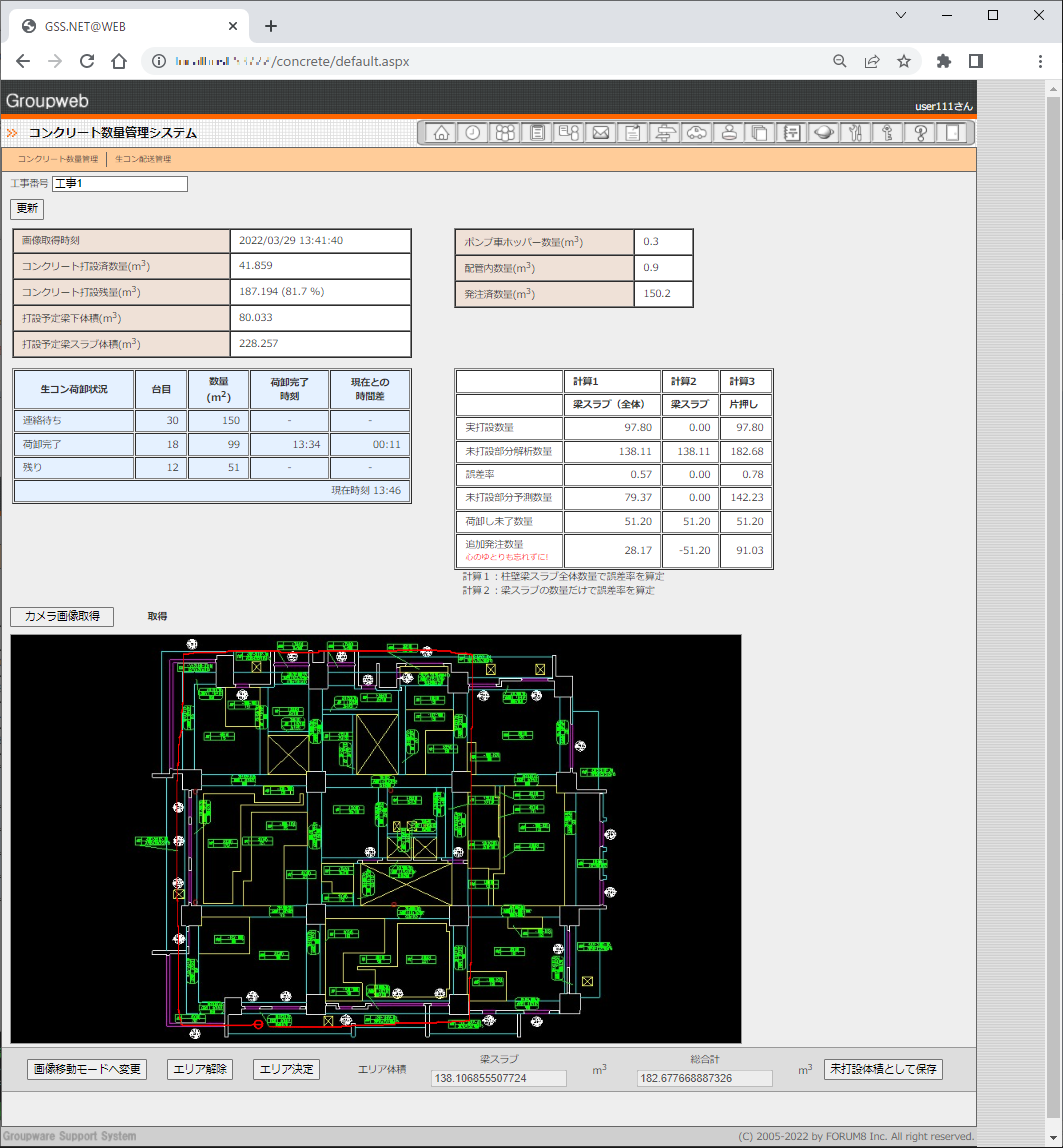Screen dimensions: 1063x1148
Task: Click the 画像移動モードへ変更 button
Action: coord(87,1069)
